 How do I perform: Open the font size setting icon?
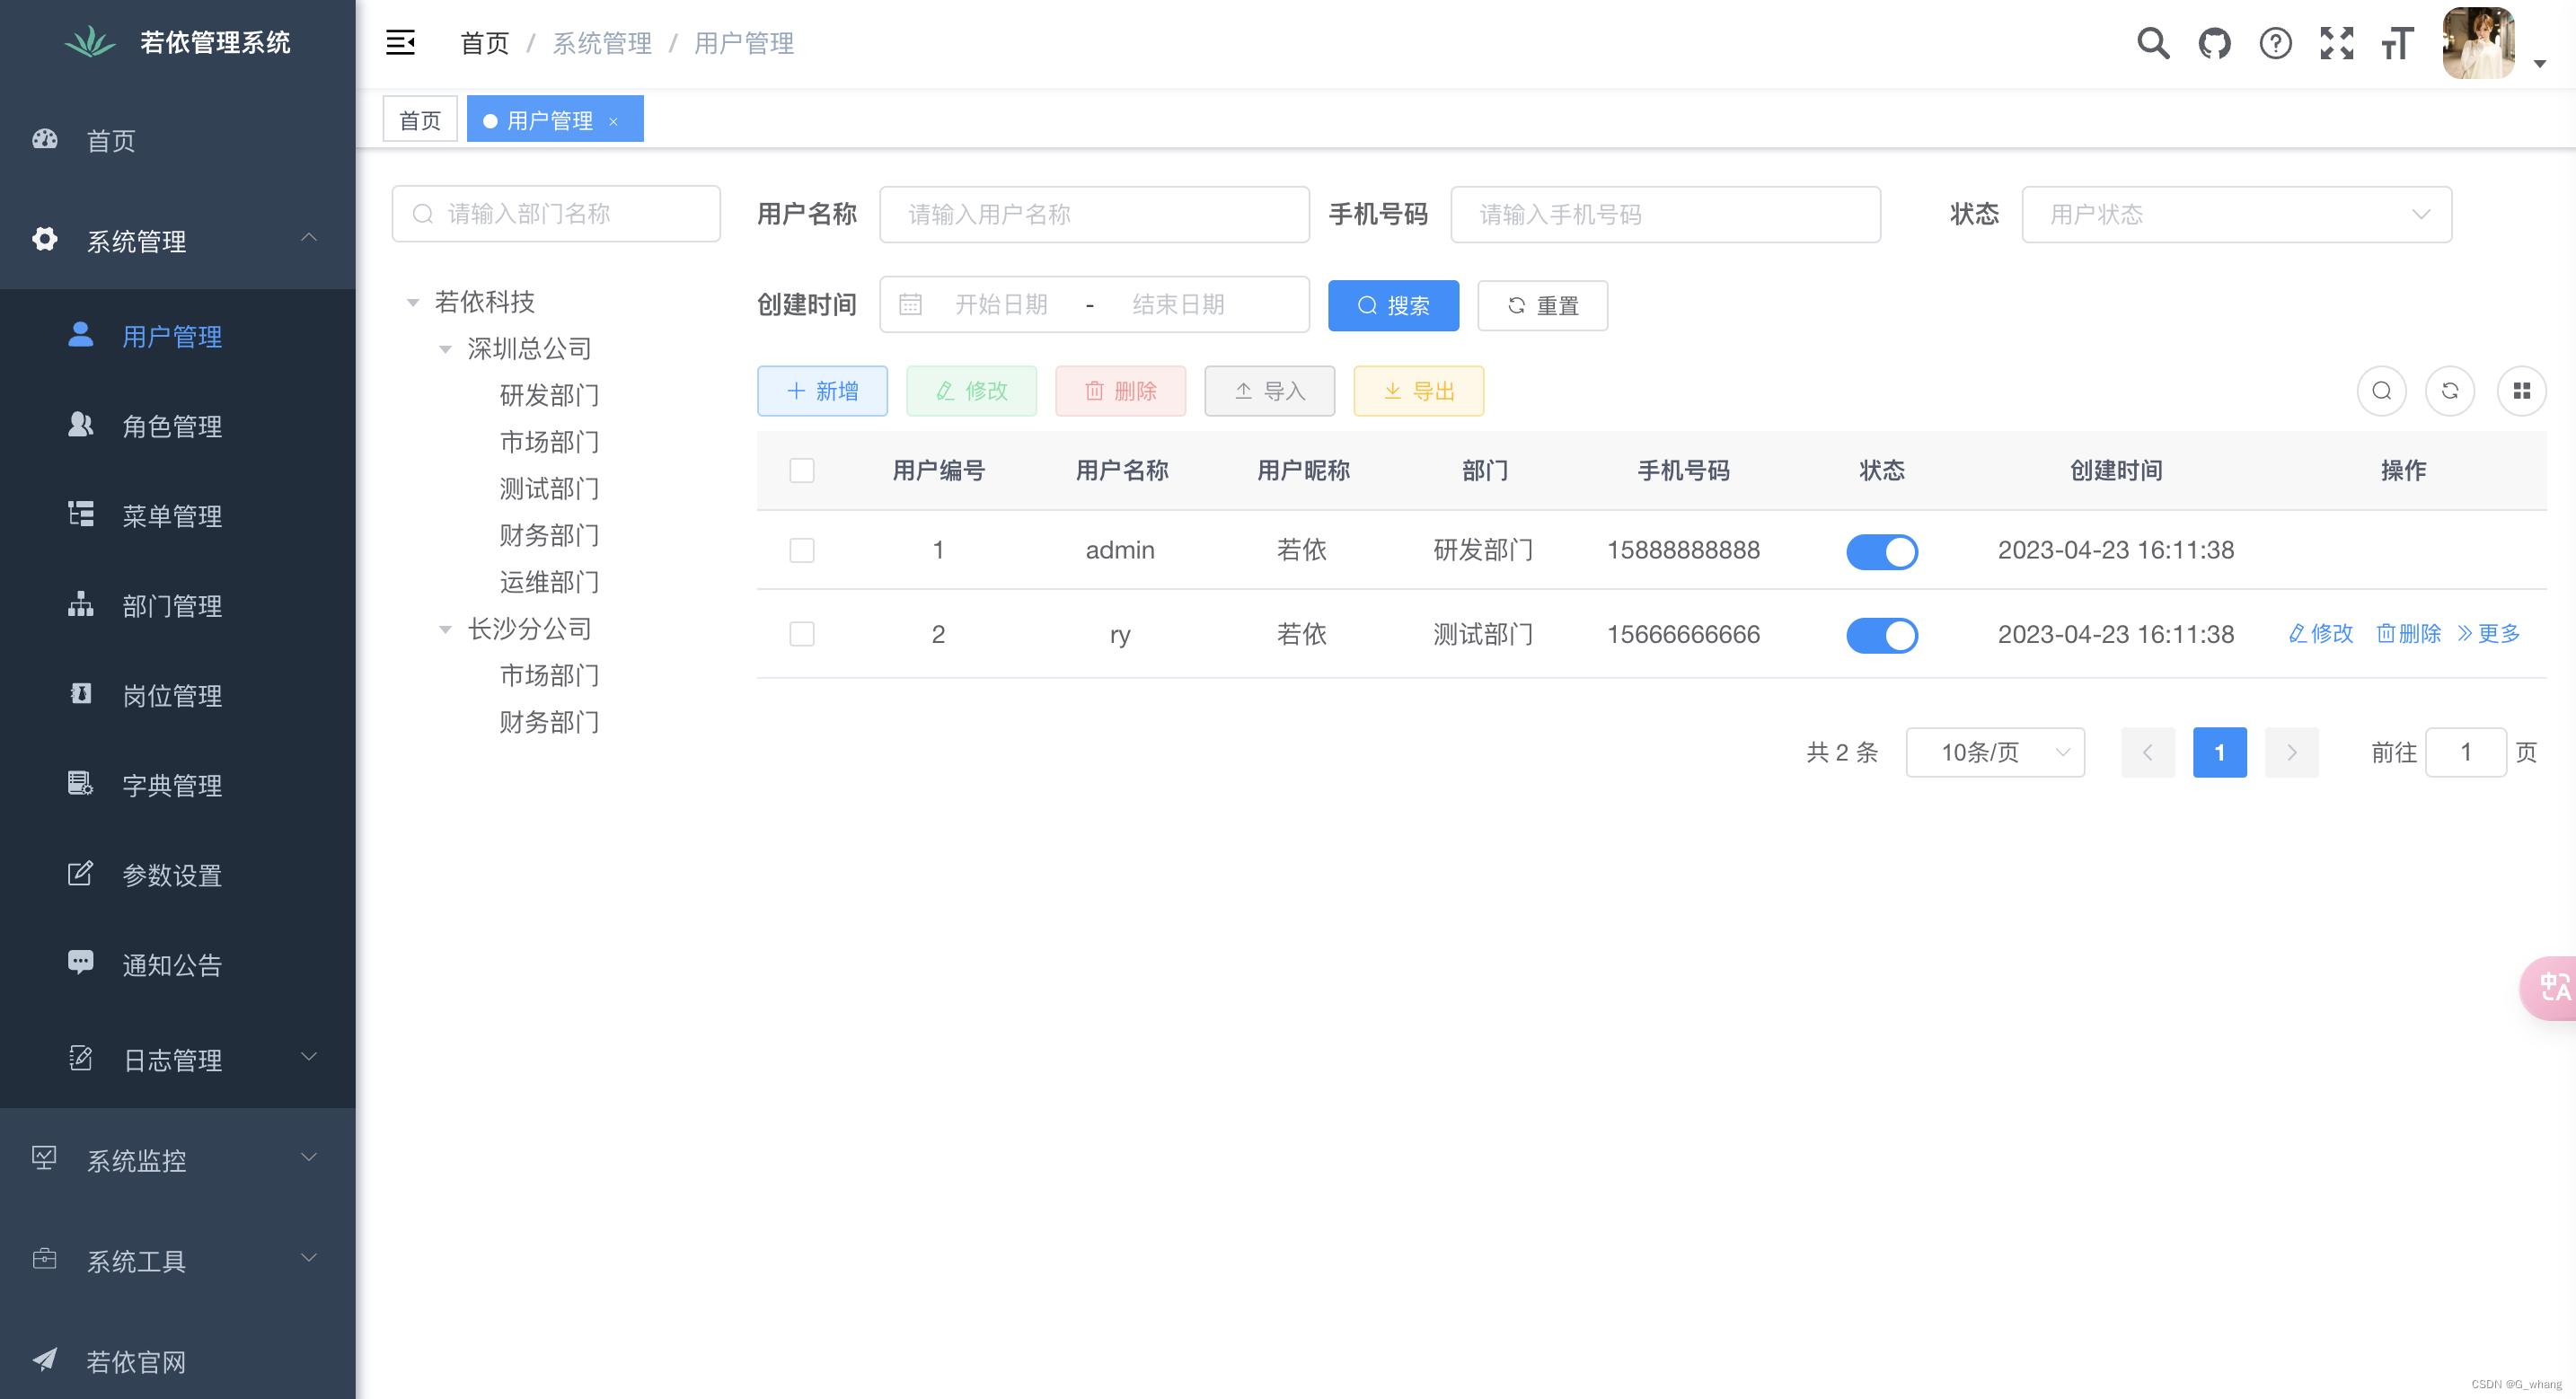2397,43
